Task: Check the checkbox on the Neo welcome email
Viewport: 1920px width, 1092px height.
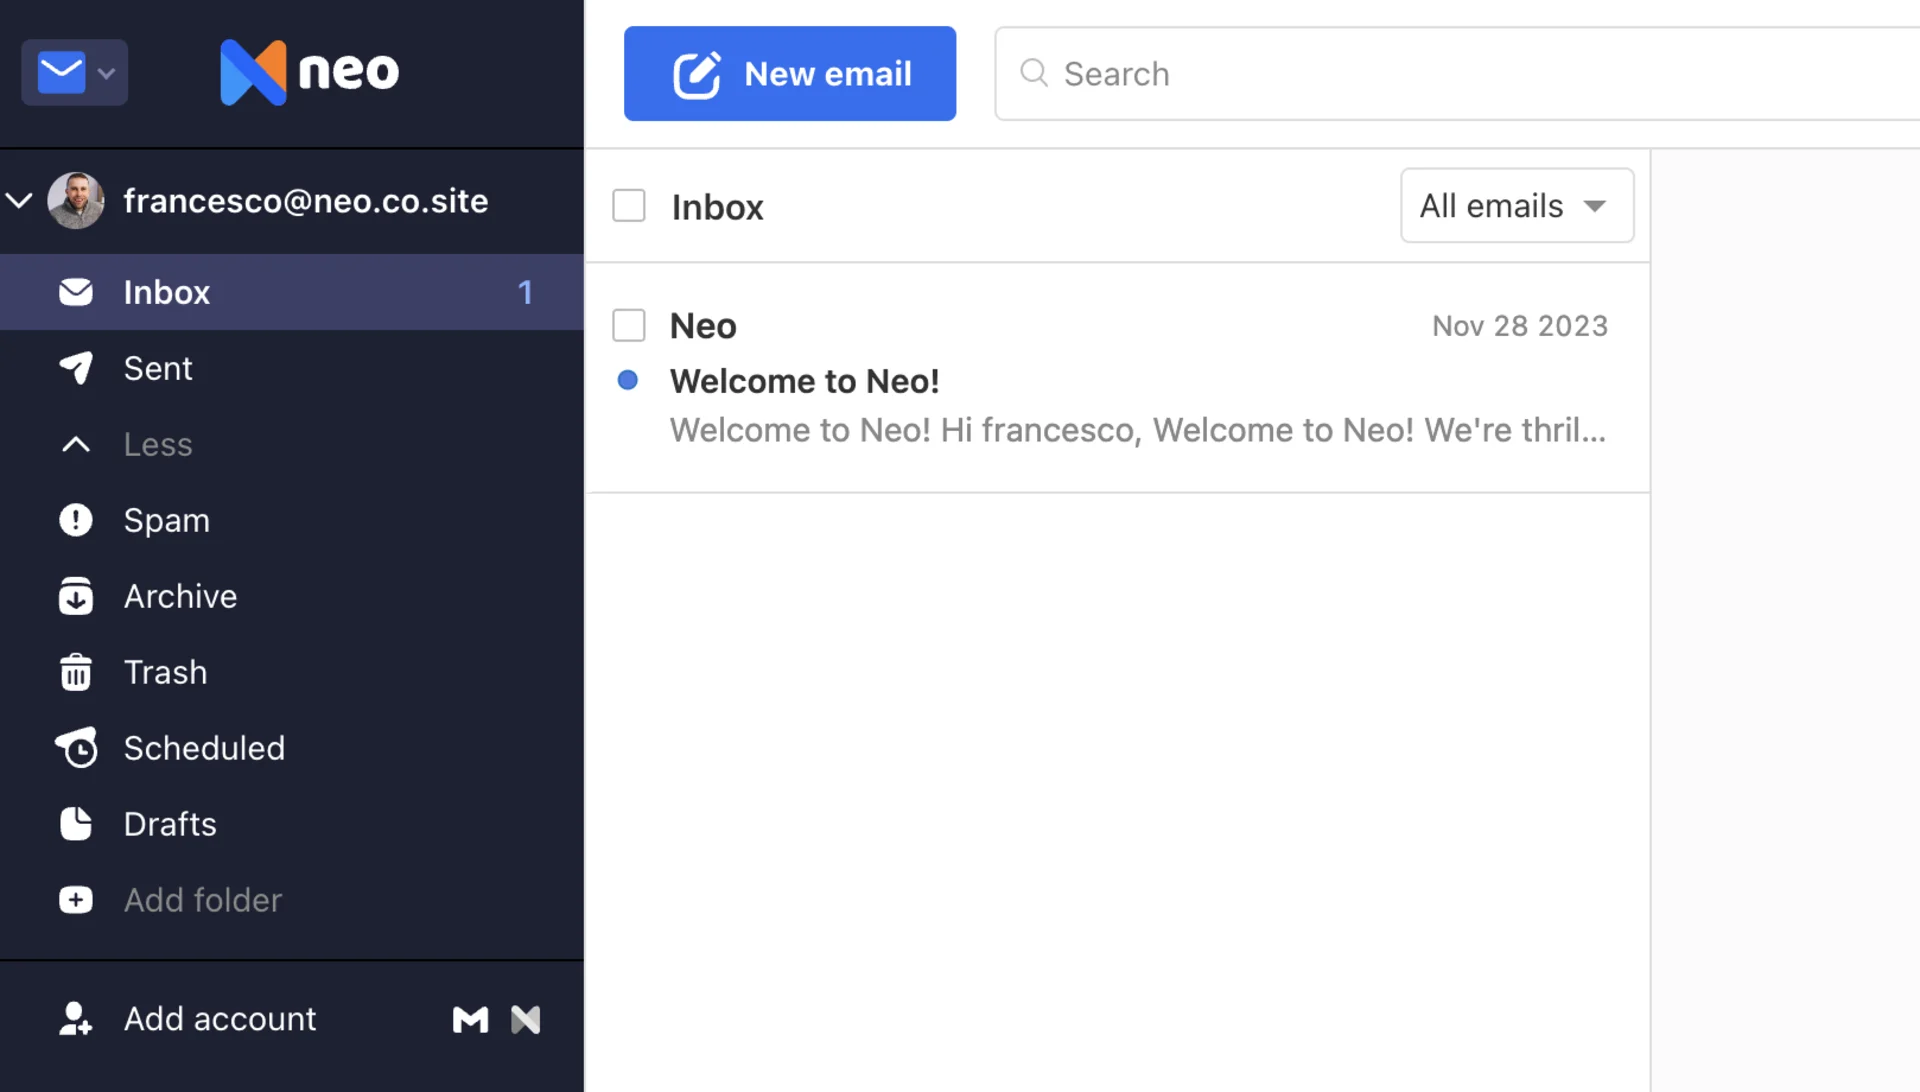Action: pyautogui.click(x=629, y=325)
